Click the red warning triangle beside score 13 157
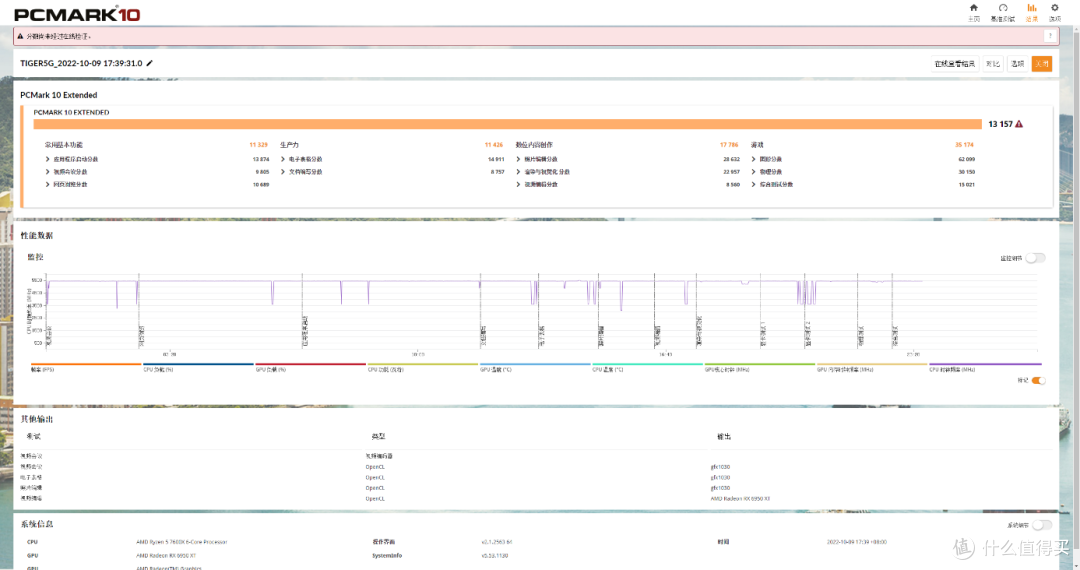The image size is (1080, 570). tap(1019, 124)
